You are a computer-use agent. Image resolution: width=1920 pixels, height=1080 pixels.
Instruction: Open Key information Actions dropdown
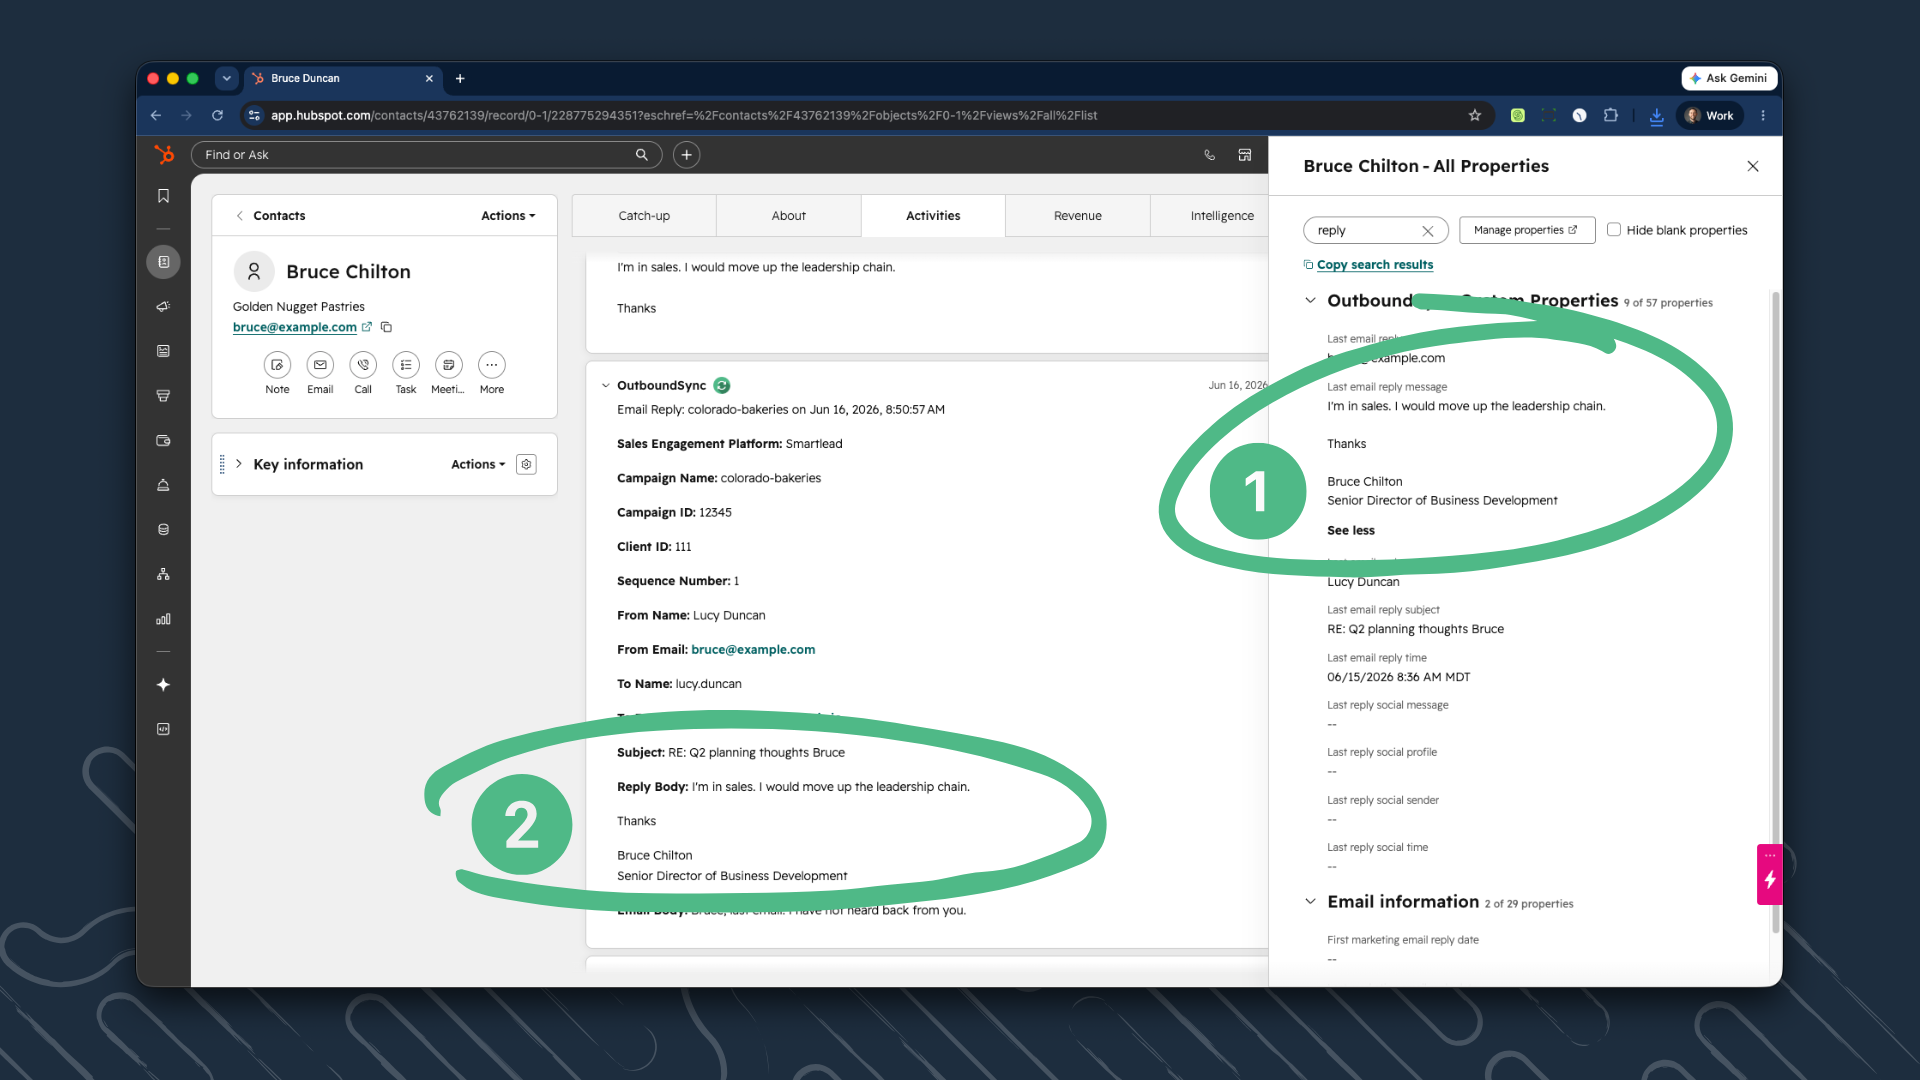pyautogui.click(x=478, y=464)
